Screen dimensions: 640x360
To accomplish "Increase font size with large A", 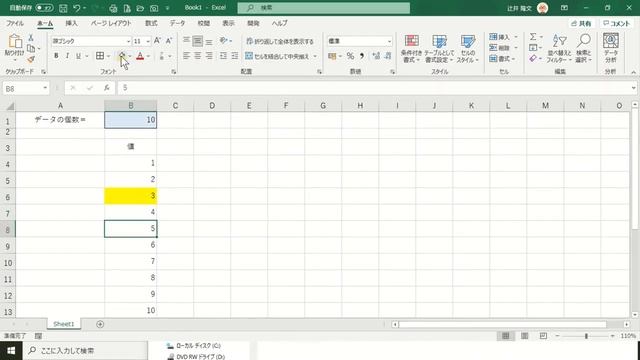I will [158, 41].
